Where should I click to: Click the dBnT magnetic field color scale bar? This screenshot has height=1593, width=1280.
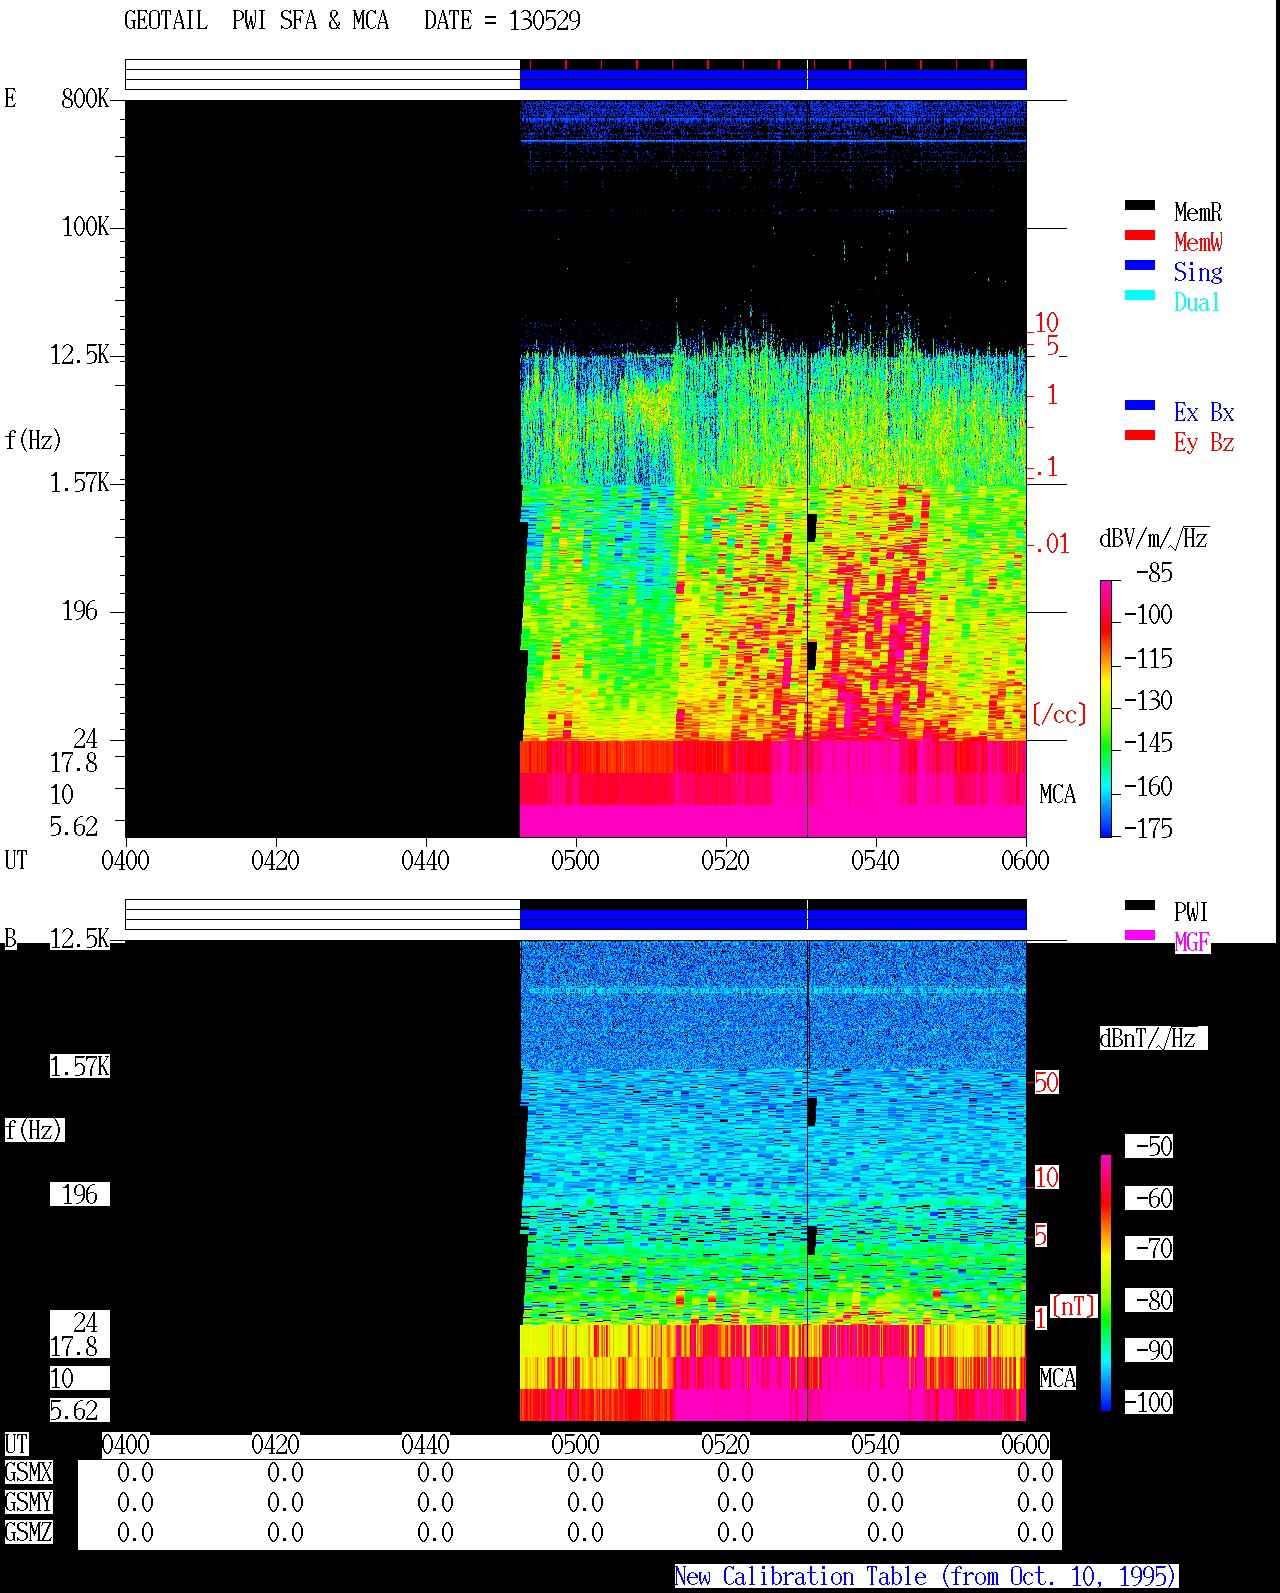pos(1106,1283)
